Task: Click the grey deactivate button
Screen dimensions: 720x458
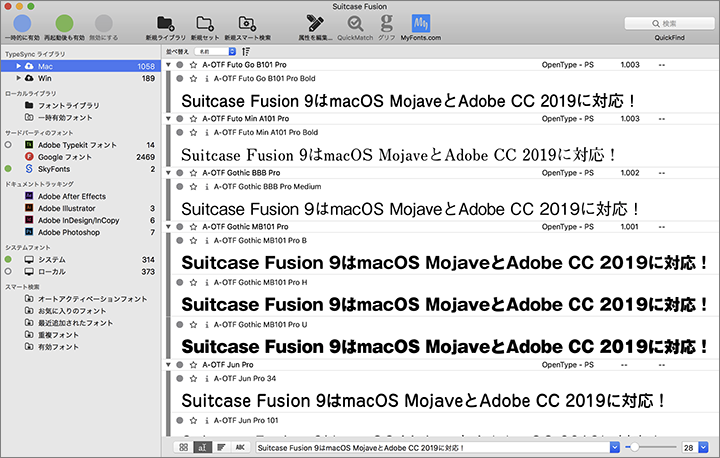Action: [x=104, y=23]
